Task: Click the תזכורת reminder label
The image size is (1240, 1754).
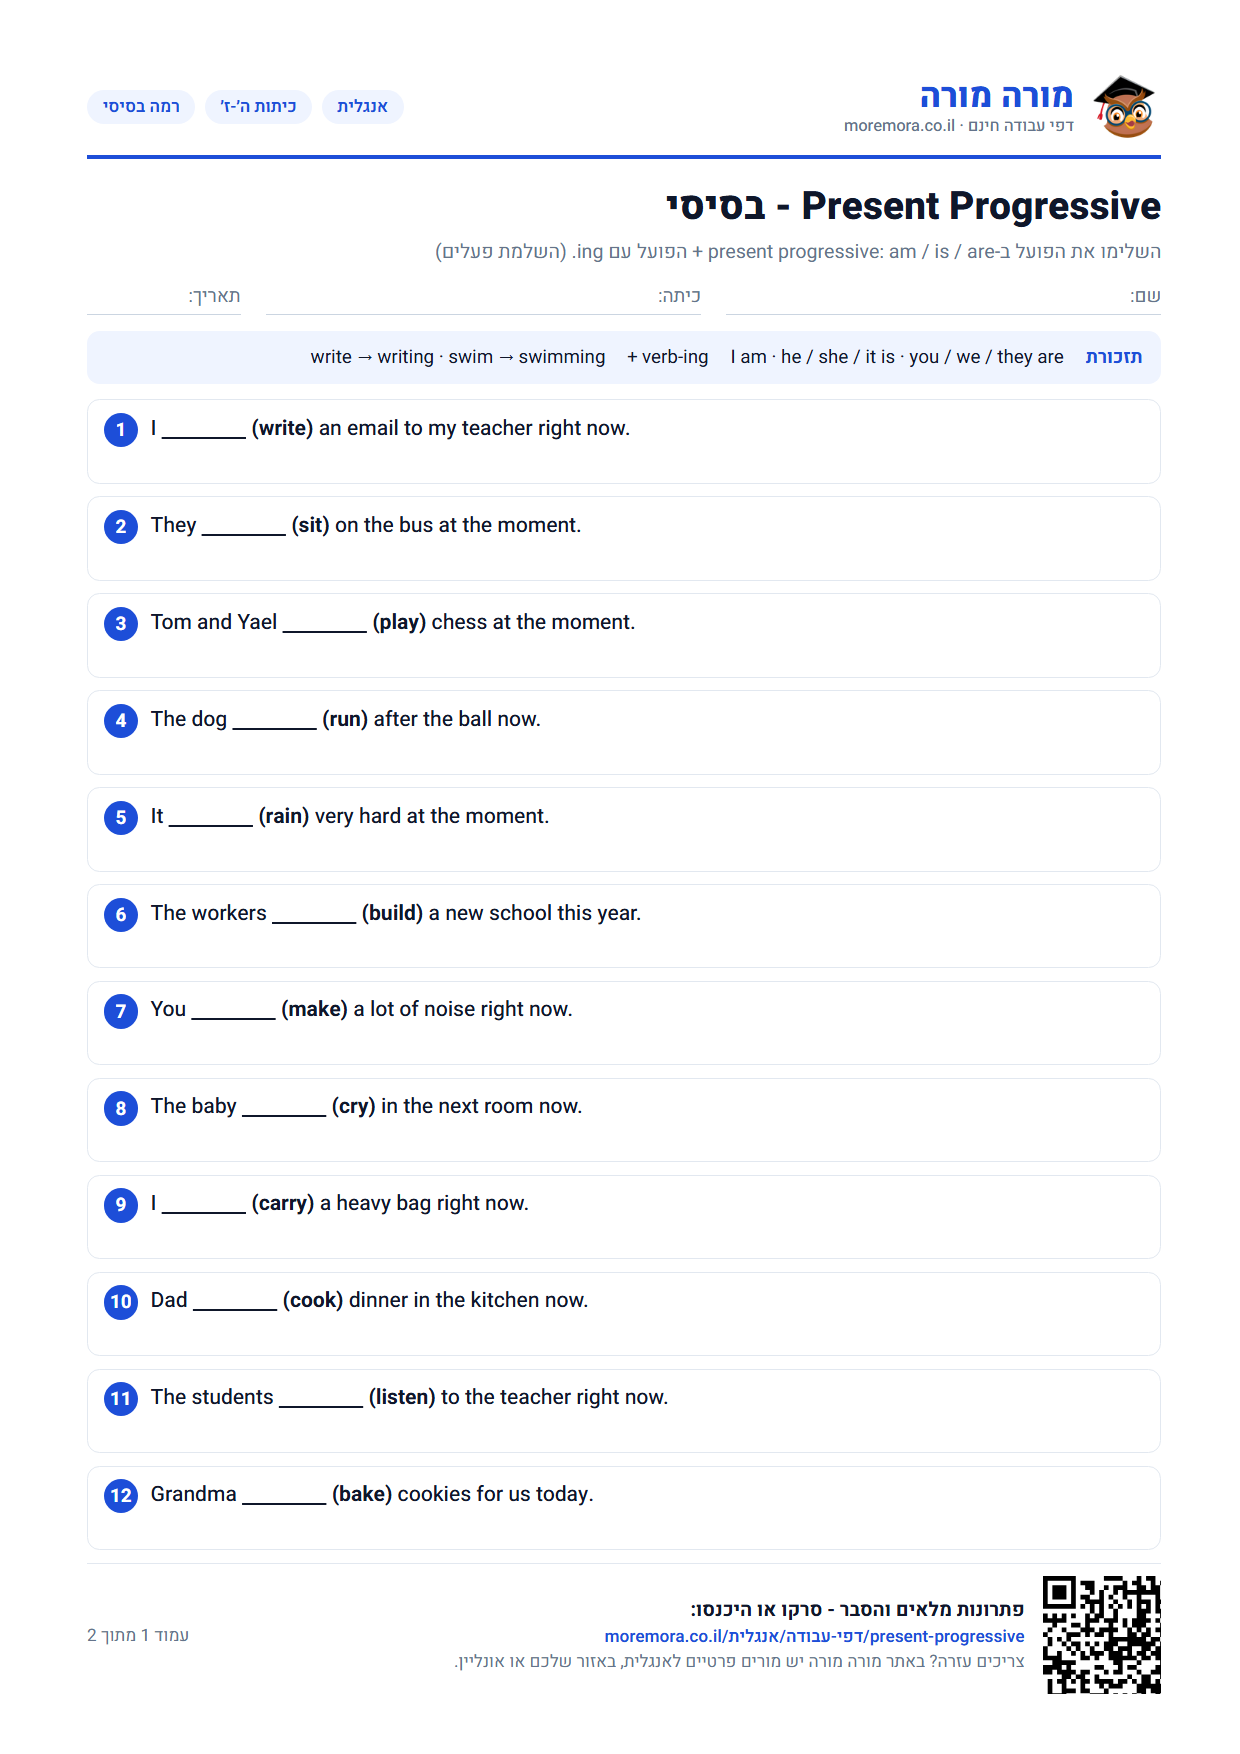Action: pos(1114,357)
